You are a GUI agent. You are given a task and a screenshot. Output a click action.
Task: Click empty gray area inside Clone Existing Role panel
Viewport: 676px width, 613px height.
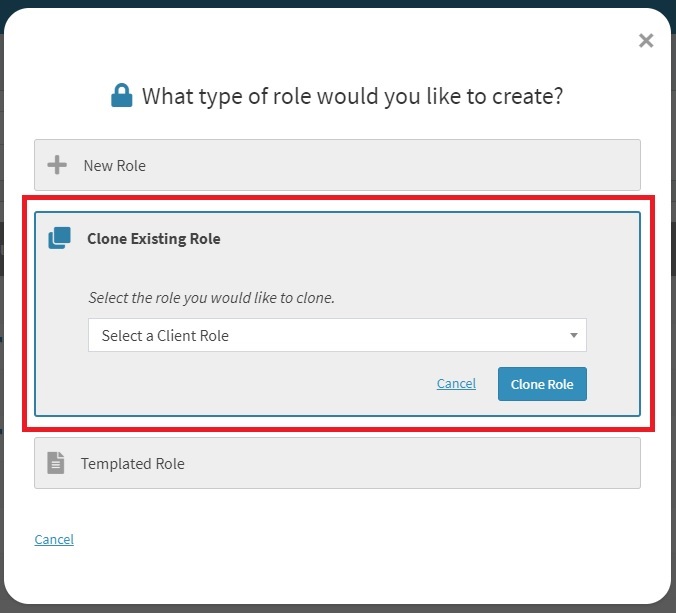coord(250,388)
